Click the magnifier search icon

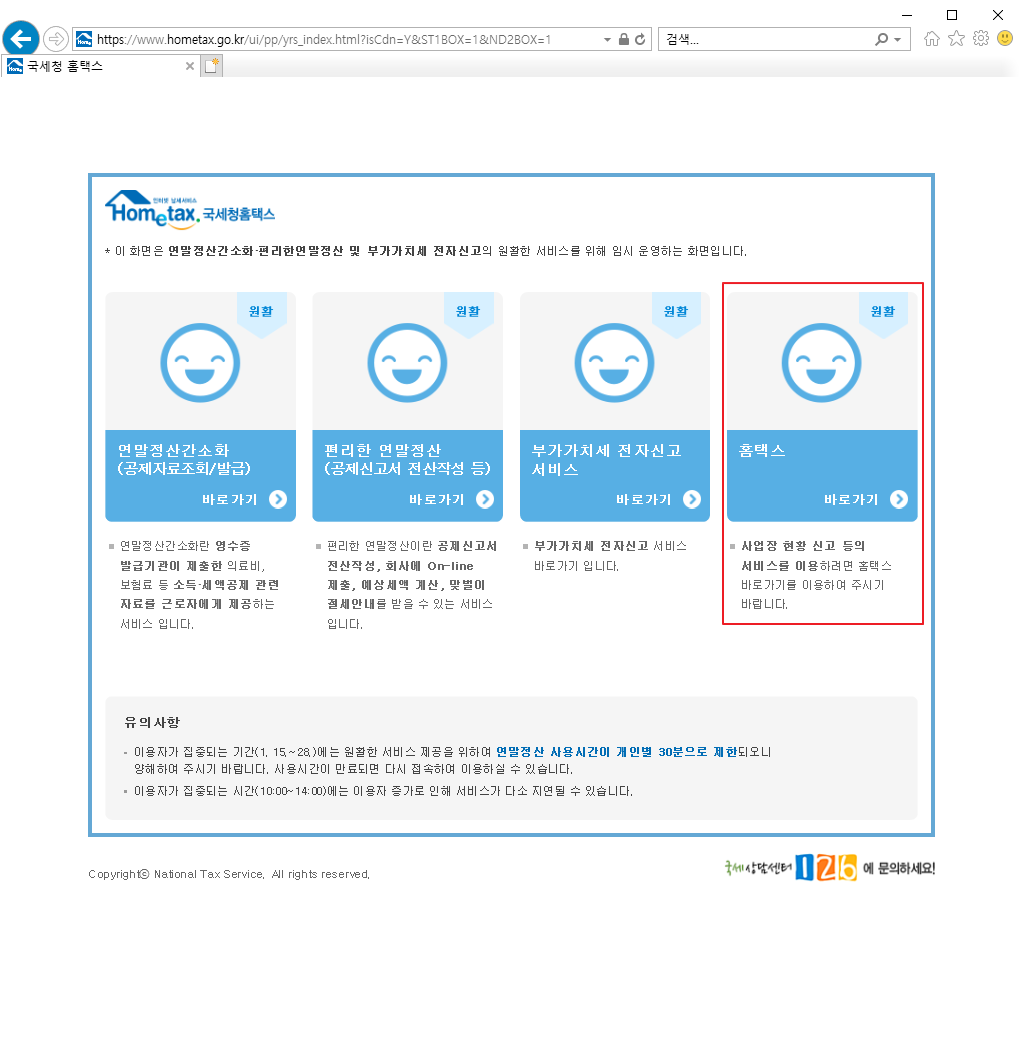[881, 39]
